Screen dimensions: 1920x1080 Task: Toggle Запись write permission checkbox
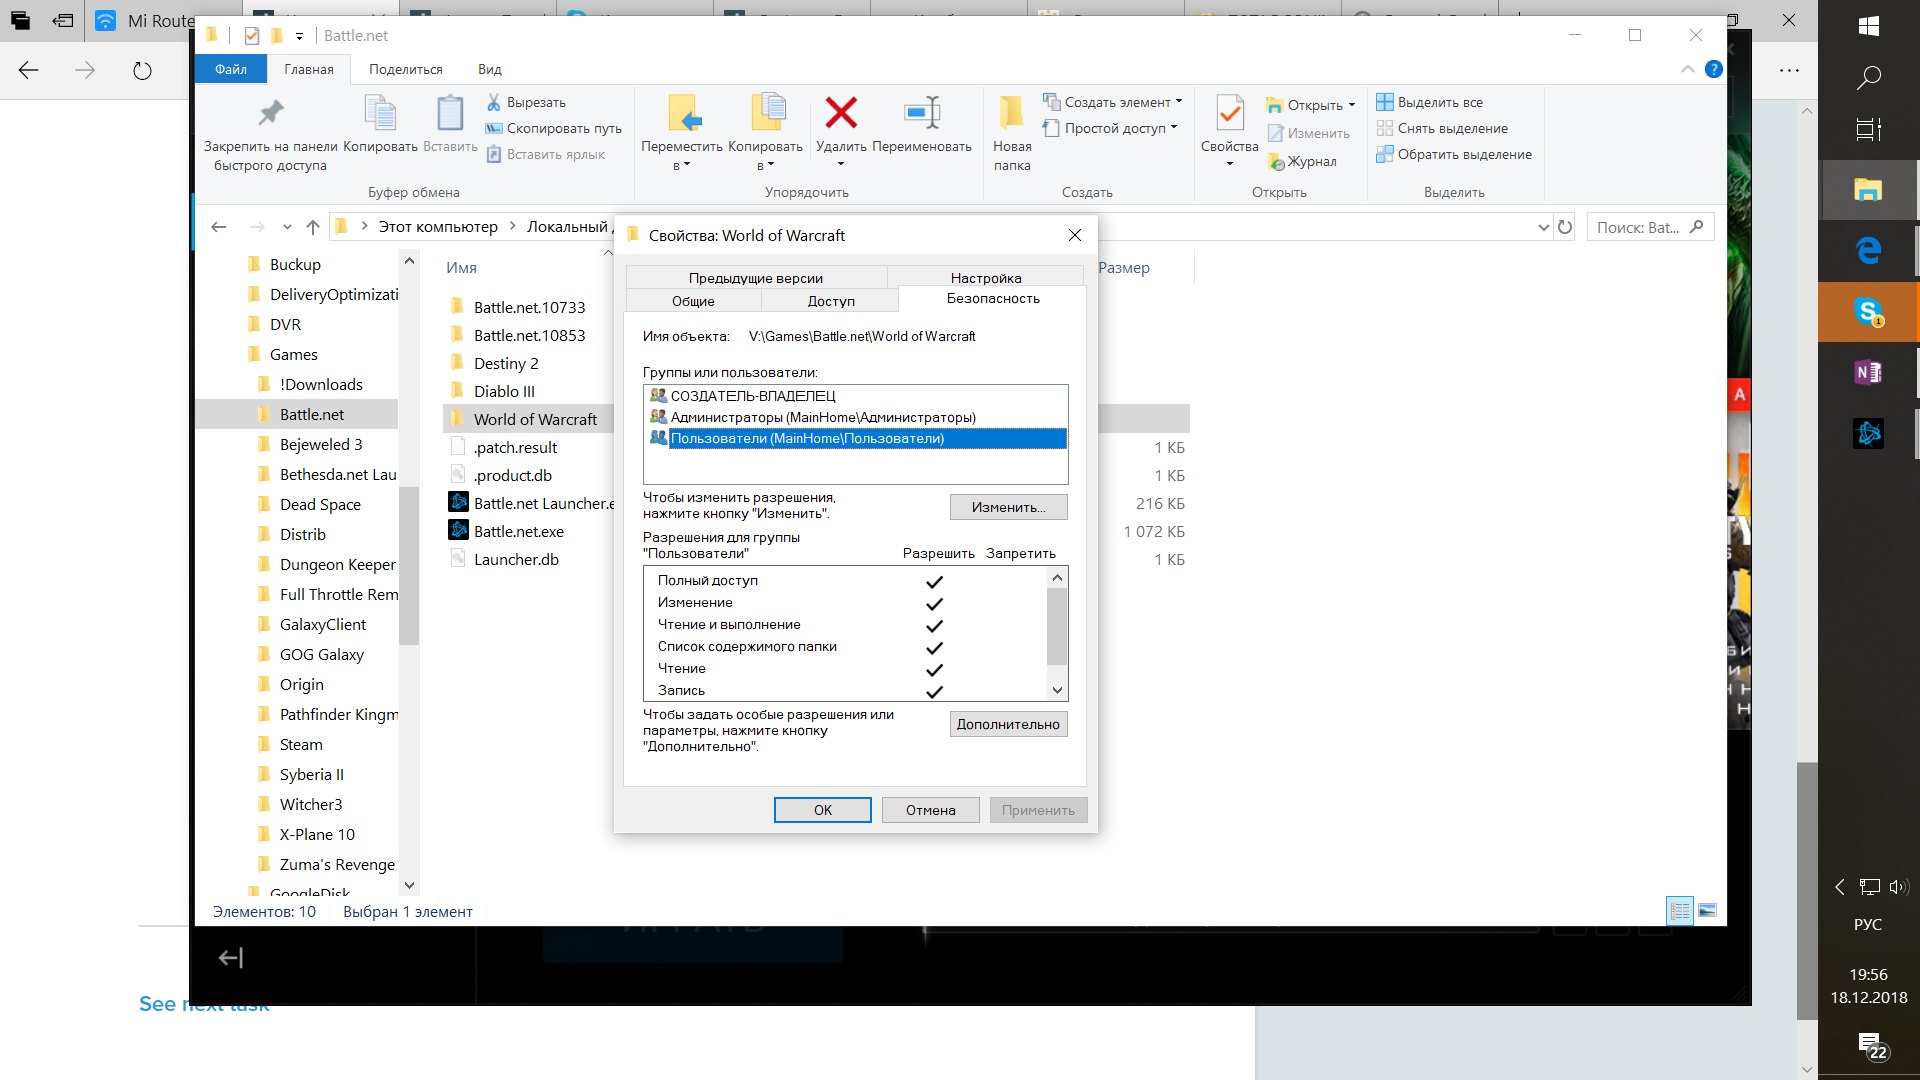[934, 690]
